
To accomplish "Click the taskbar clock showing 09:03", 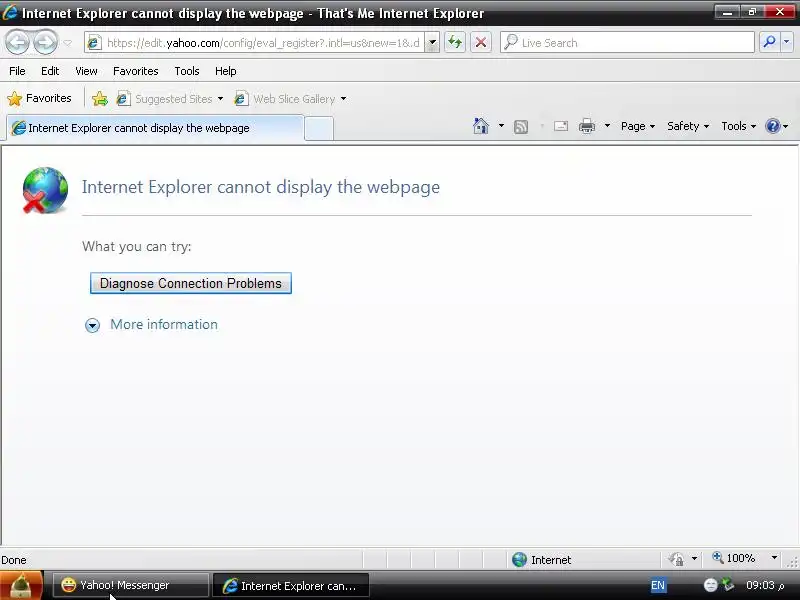I will (765, 585).
